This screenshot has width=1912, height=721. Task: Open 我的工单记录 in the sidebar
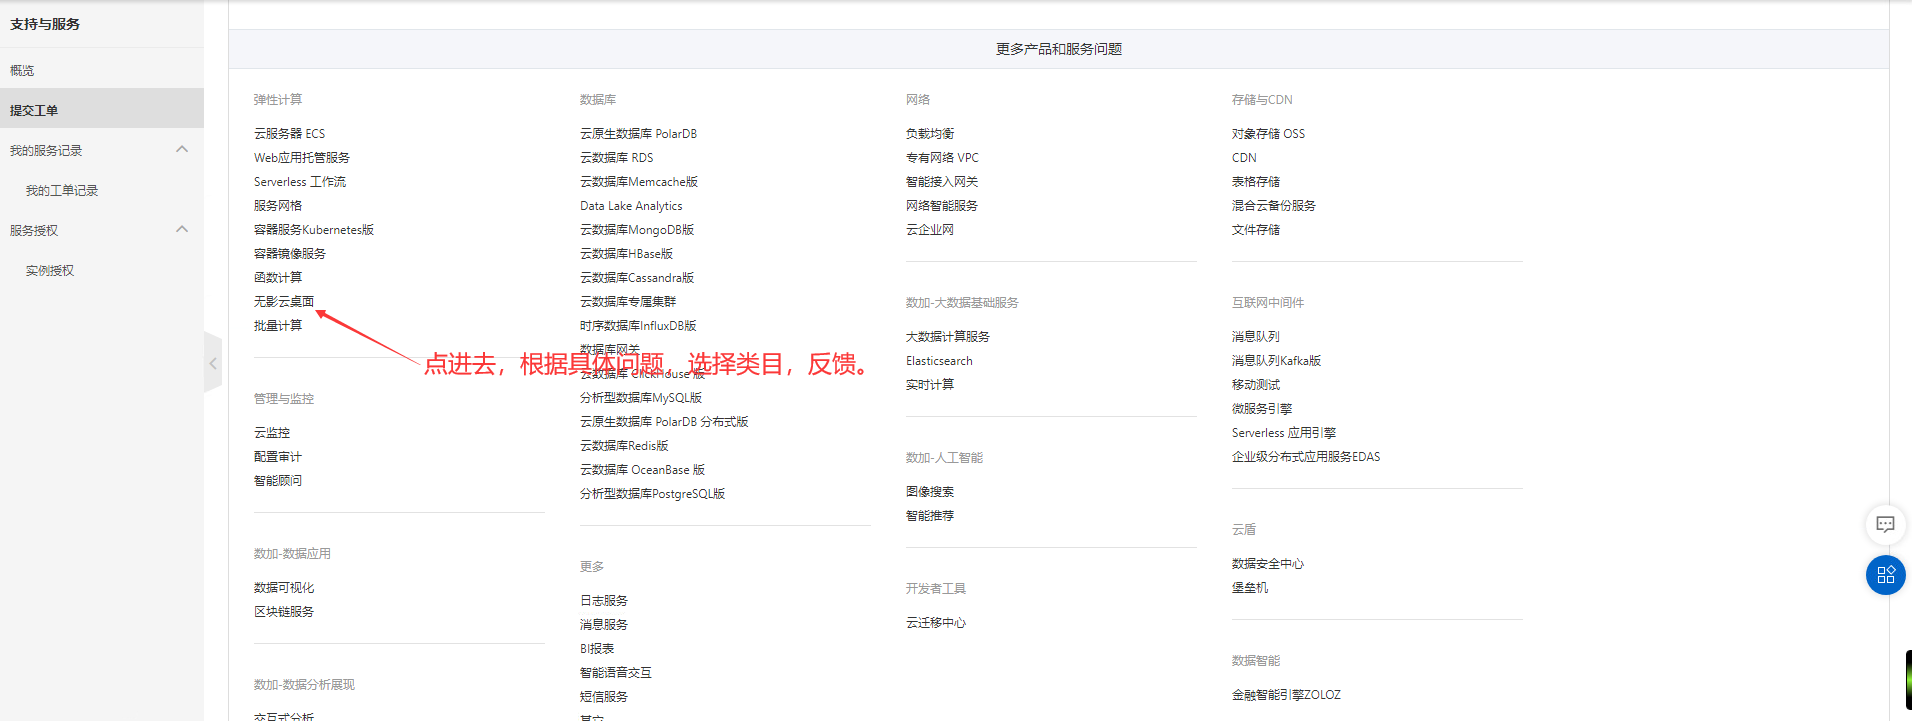(x=62, y=190)
